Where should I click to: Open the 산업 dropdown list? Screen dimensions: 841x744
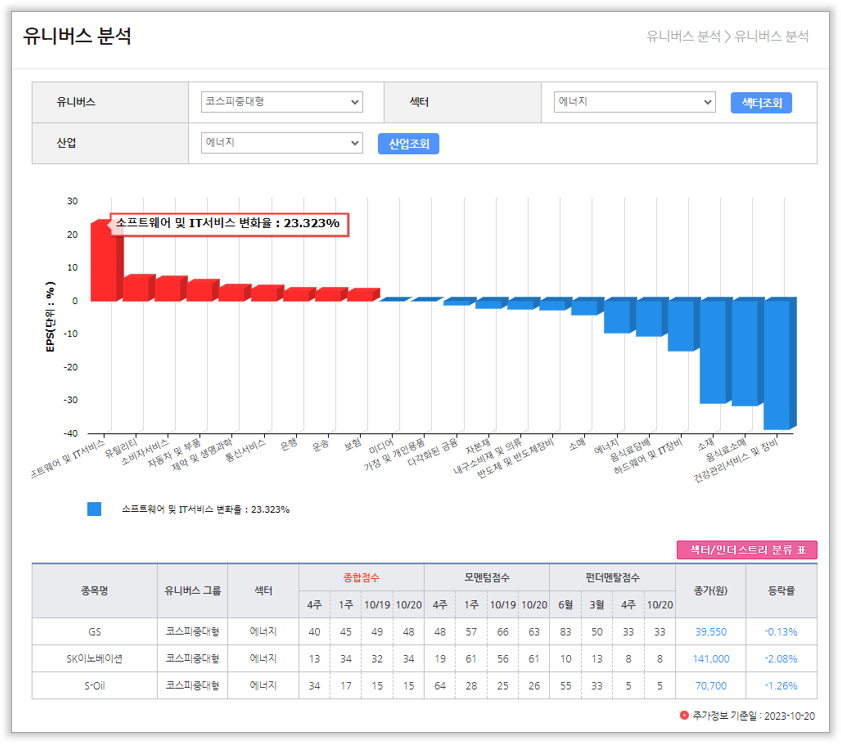point(281,143)
